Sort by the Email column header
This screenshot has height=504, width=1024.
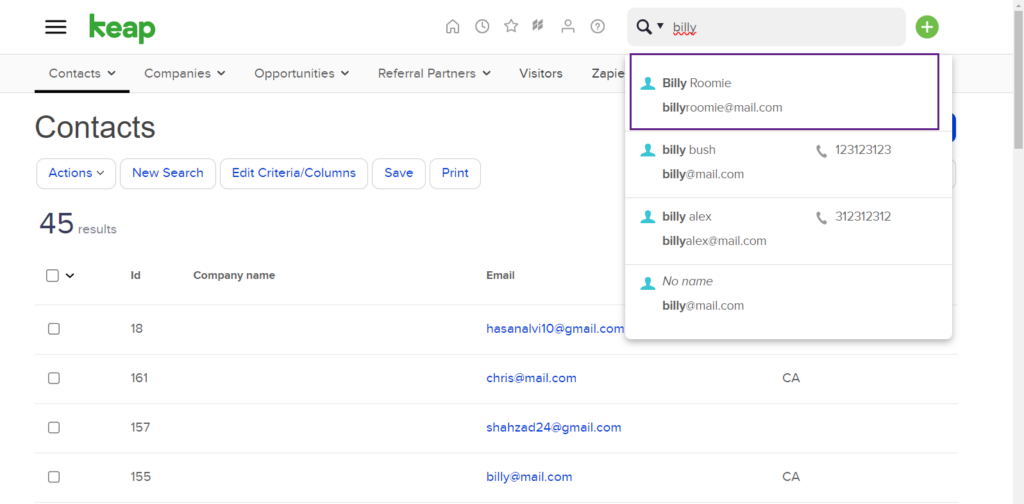pos(500,276)
